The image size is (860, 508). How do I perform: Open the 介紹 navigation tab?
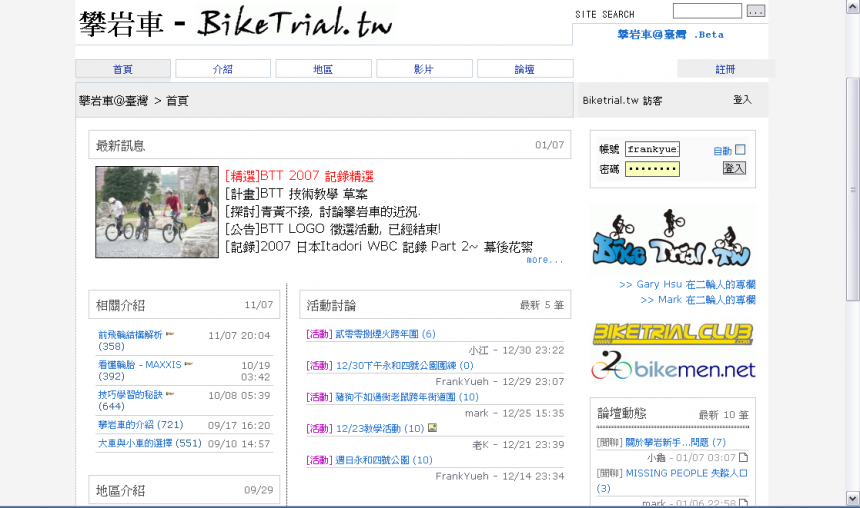click(223, 69)
